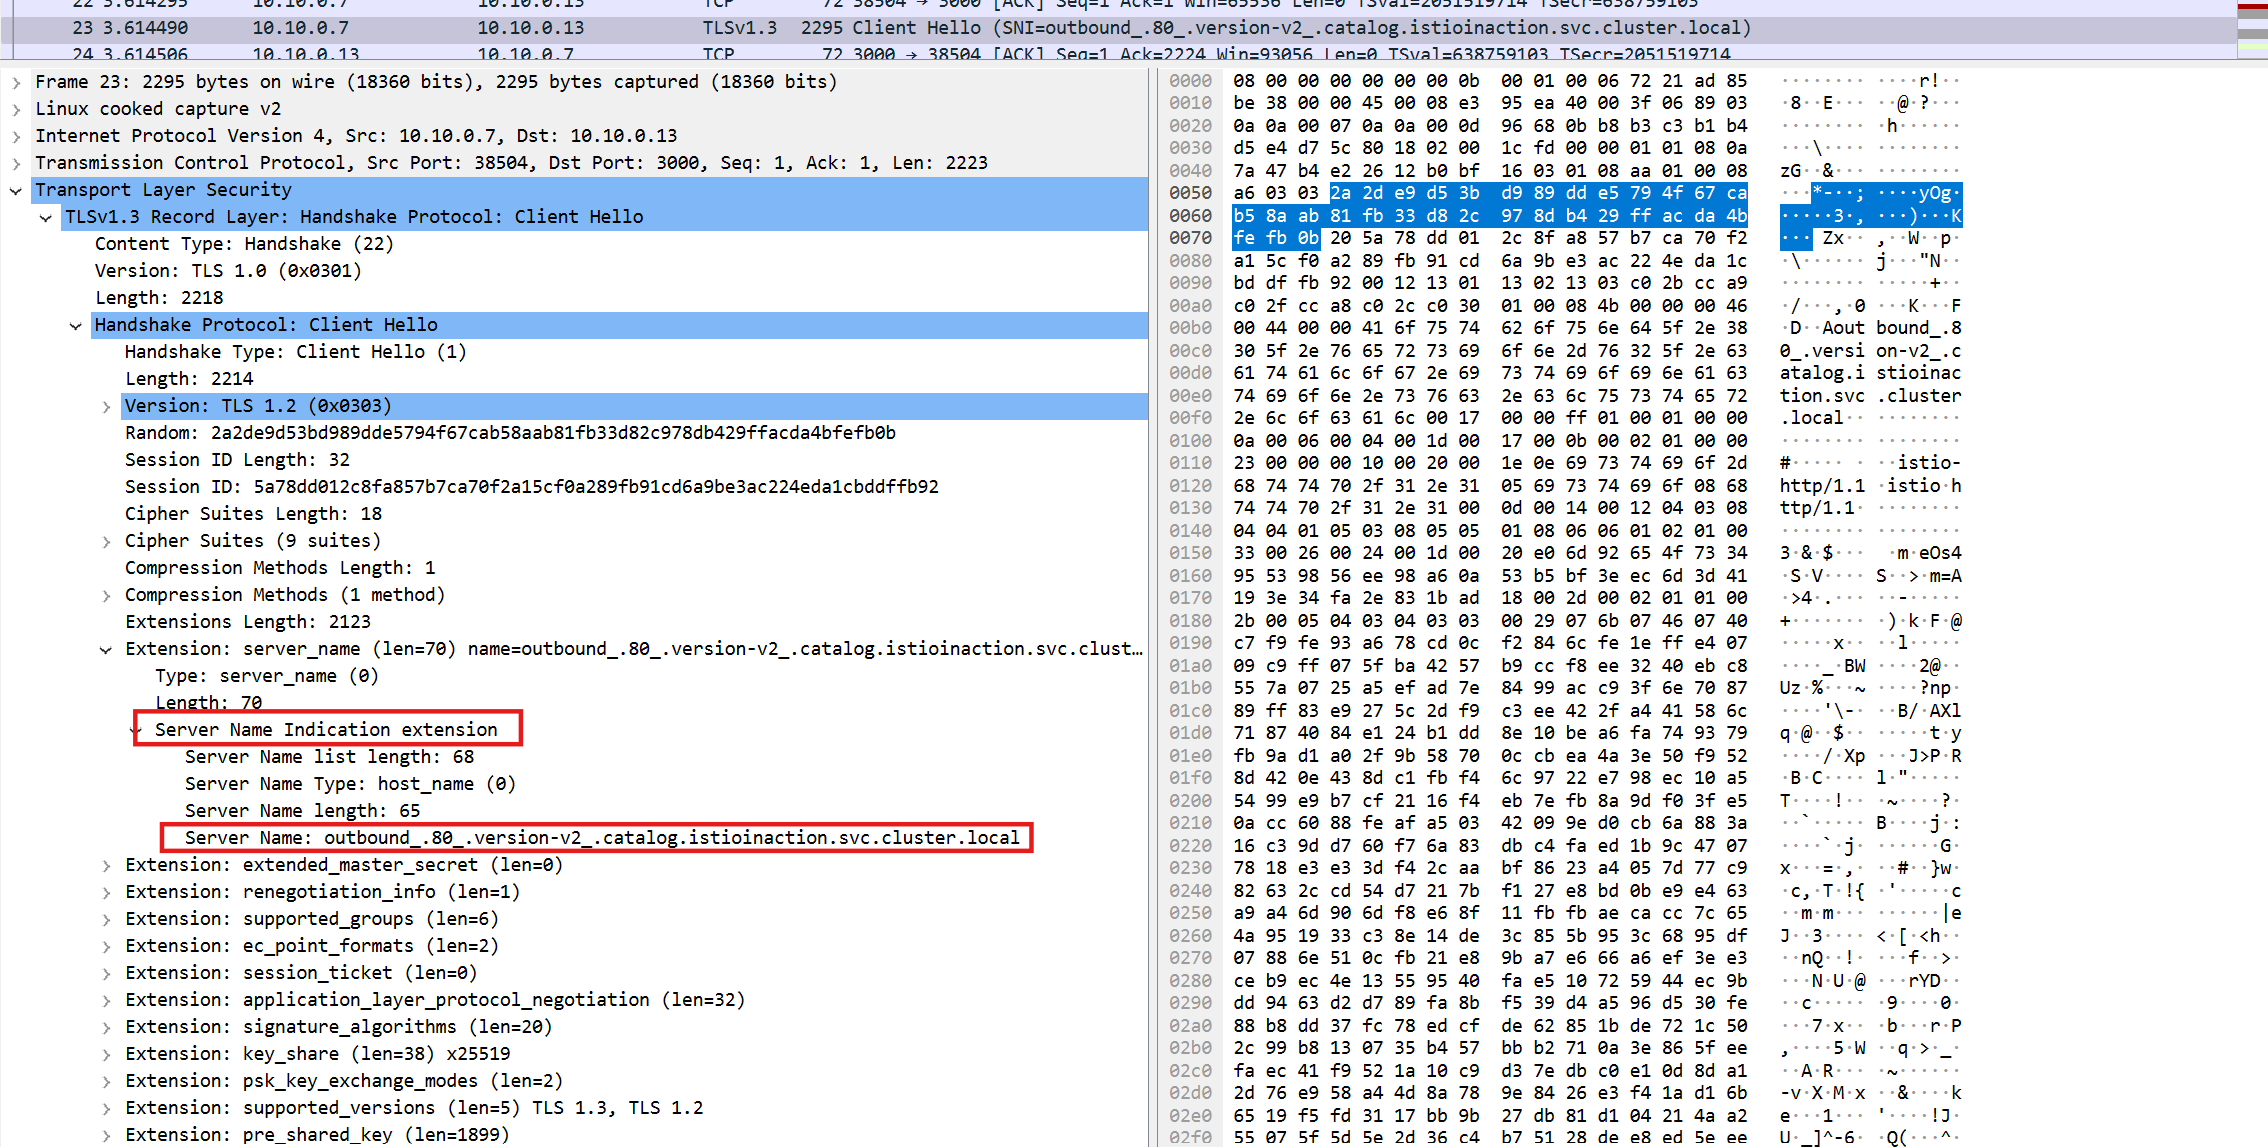Collapse the Transport Layer Security node
Viewport: 2268px width, 1147px height.
pos(16,190)
